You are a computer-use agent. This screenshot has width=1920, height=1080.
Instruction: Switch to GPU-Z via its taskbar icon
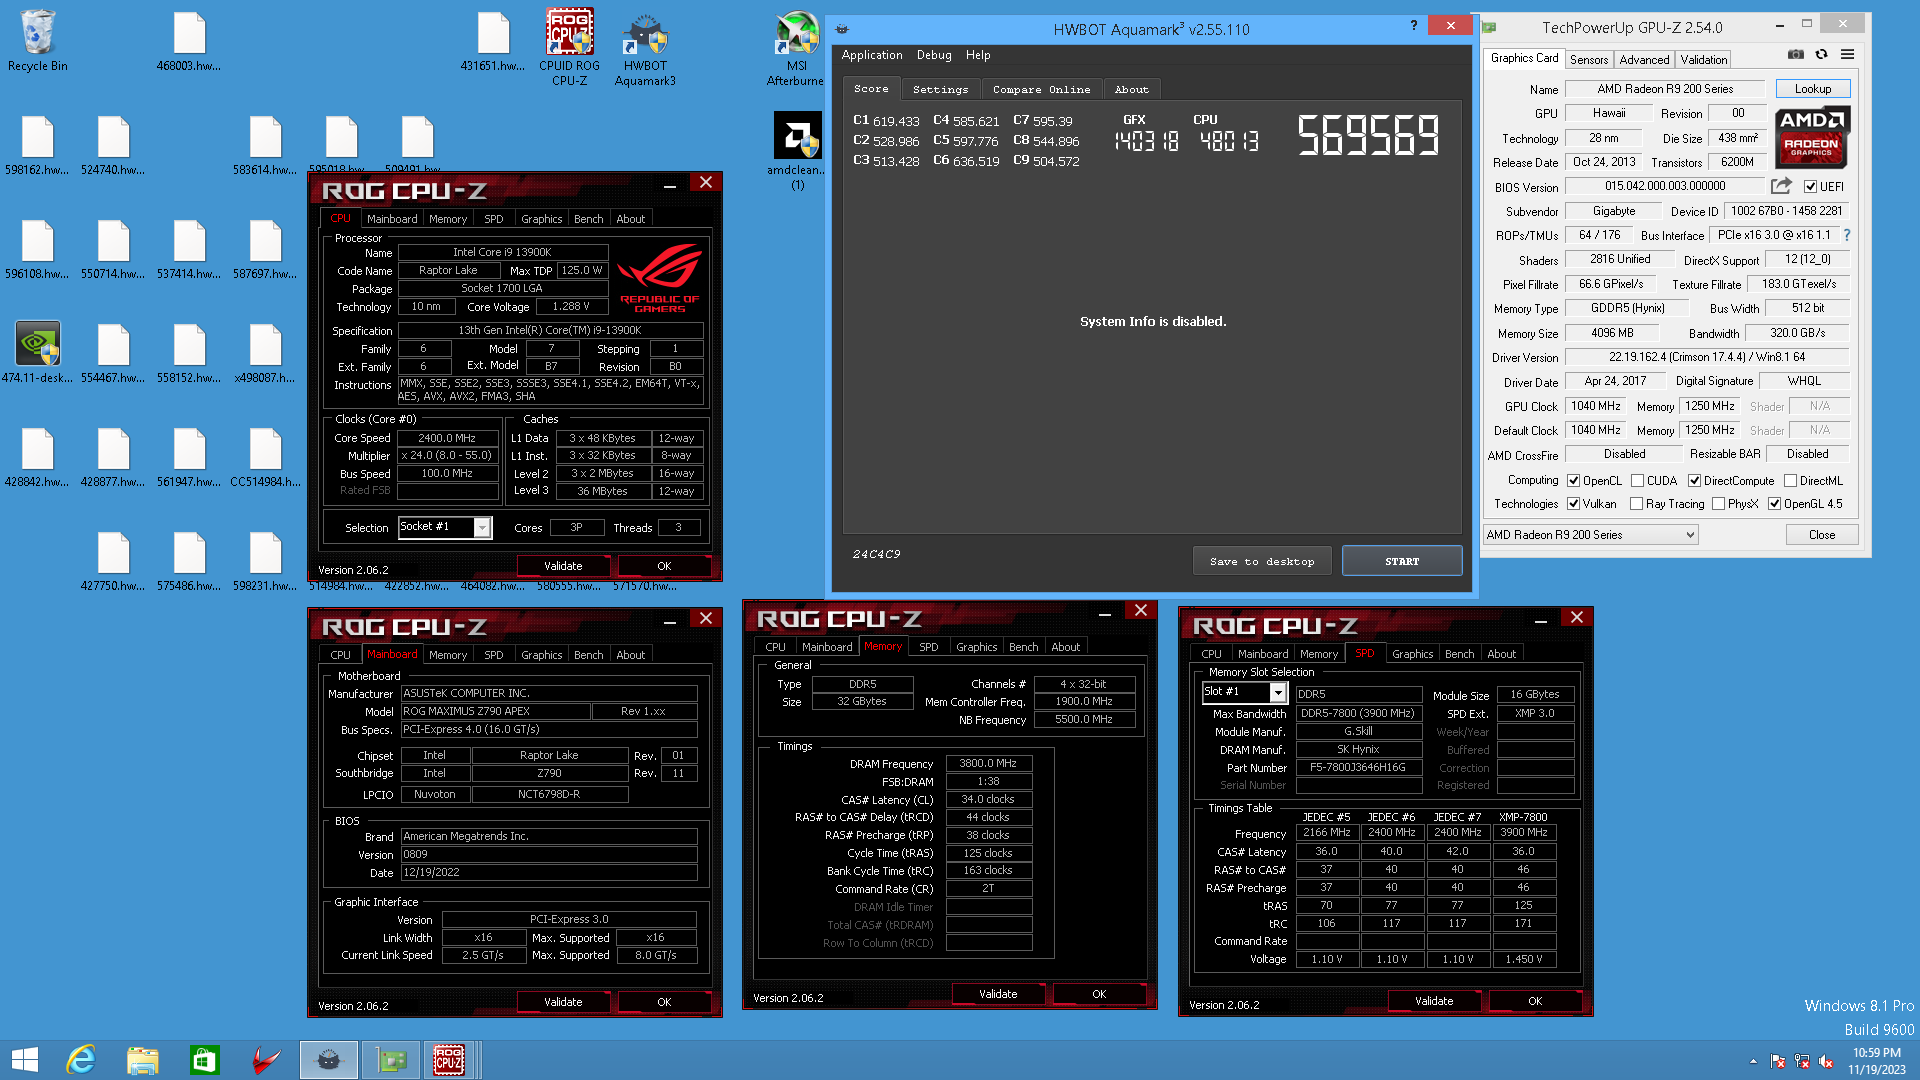coord(390,1060)
